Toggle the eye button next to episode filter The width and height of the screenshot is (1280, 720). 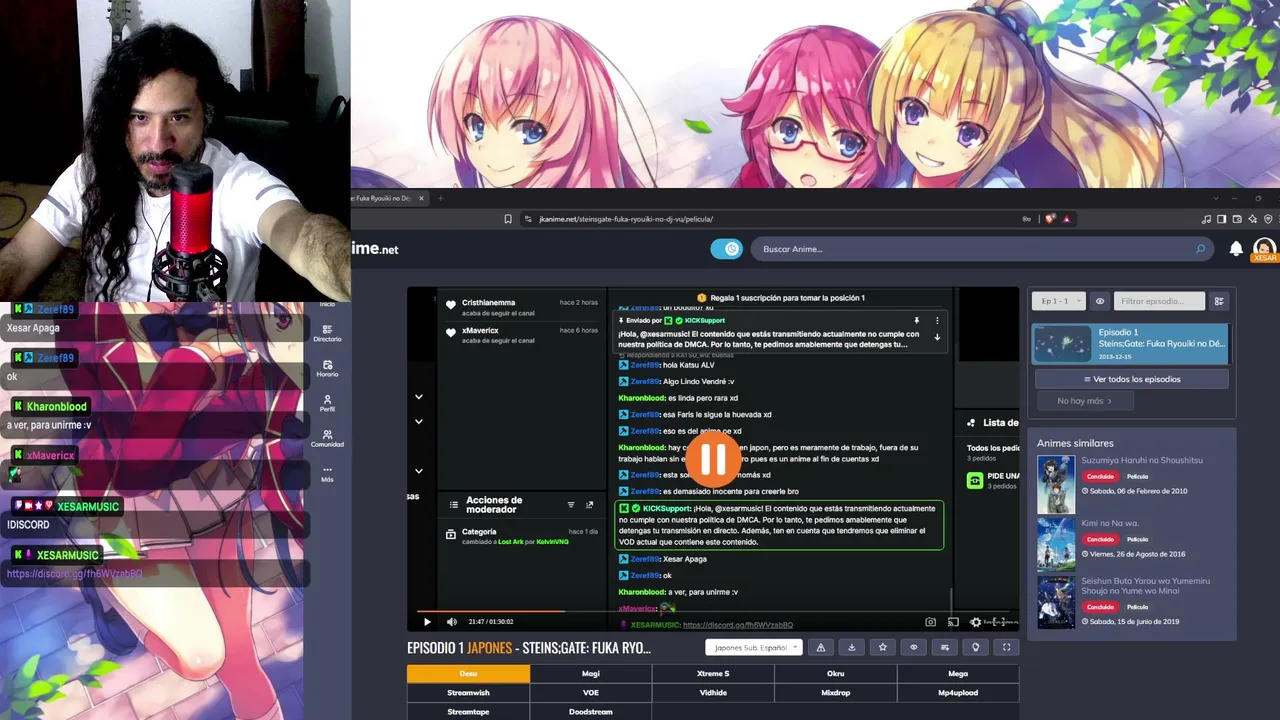(1100, 301)
